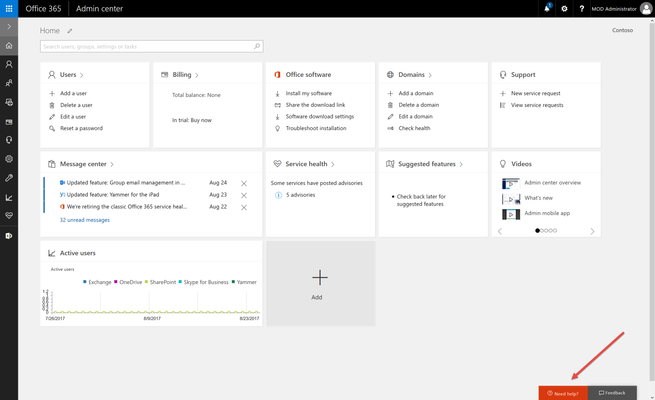Click Edit a domain
Viewport: 655px width, 400px height.
coord(416,116)
